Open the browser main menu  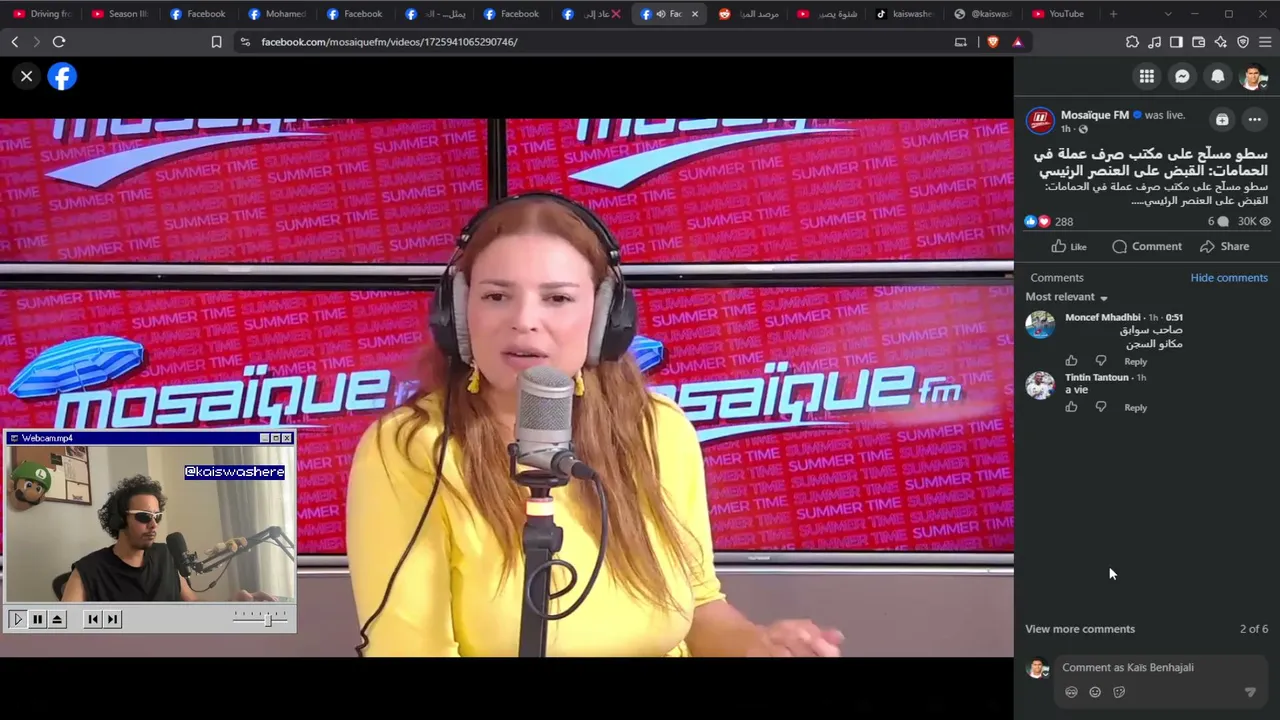[x=1265, y=42]
